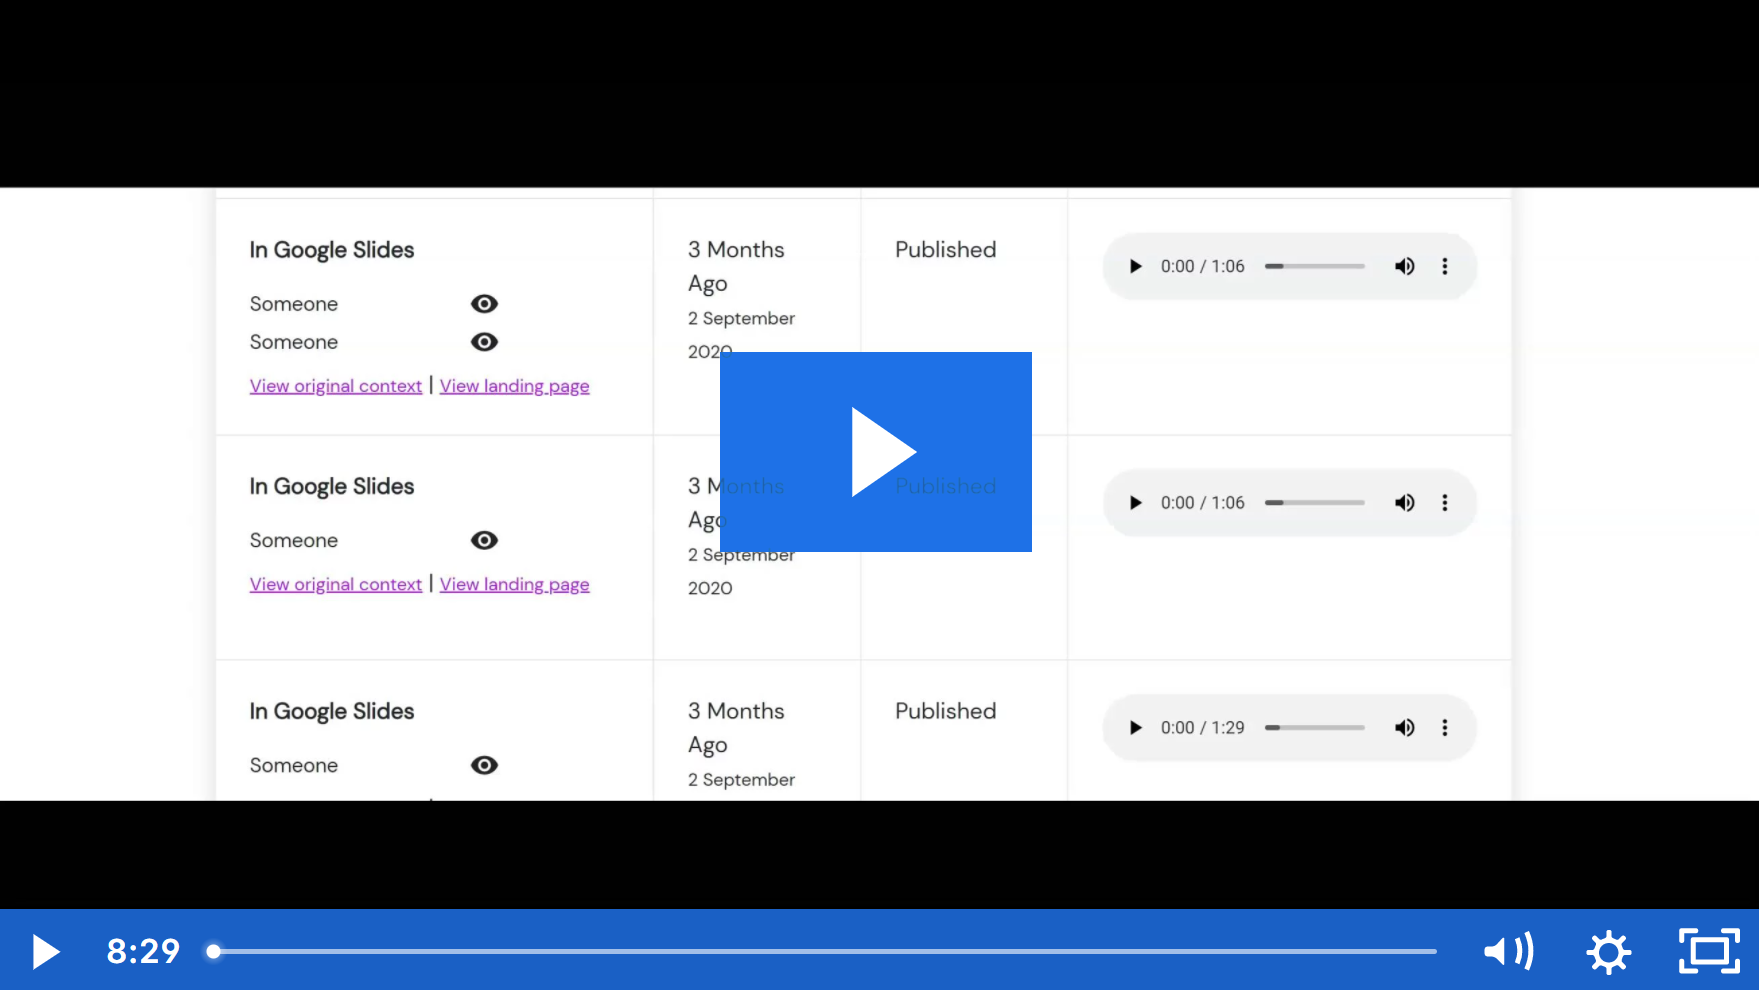Mute the 1:29 audio player
The height and width of the screenshot is (990, 1761).
[x=1405, y=728]
